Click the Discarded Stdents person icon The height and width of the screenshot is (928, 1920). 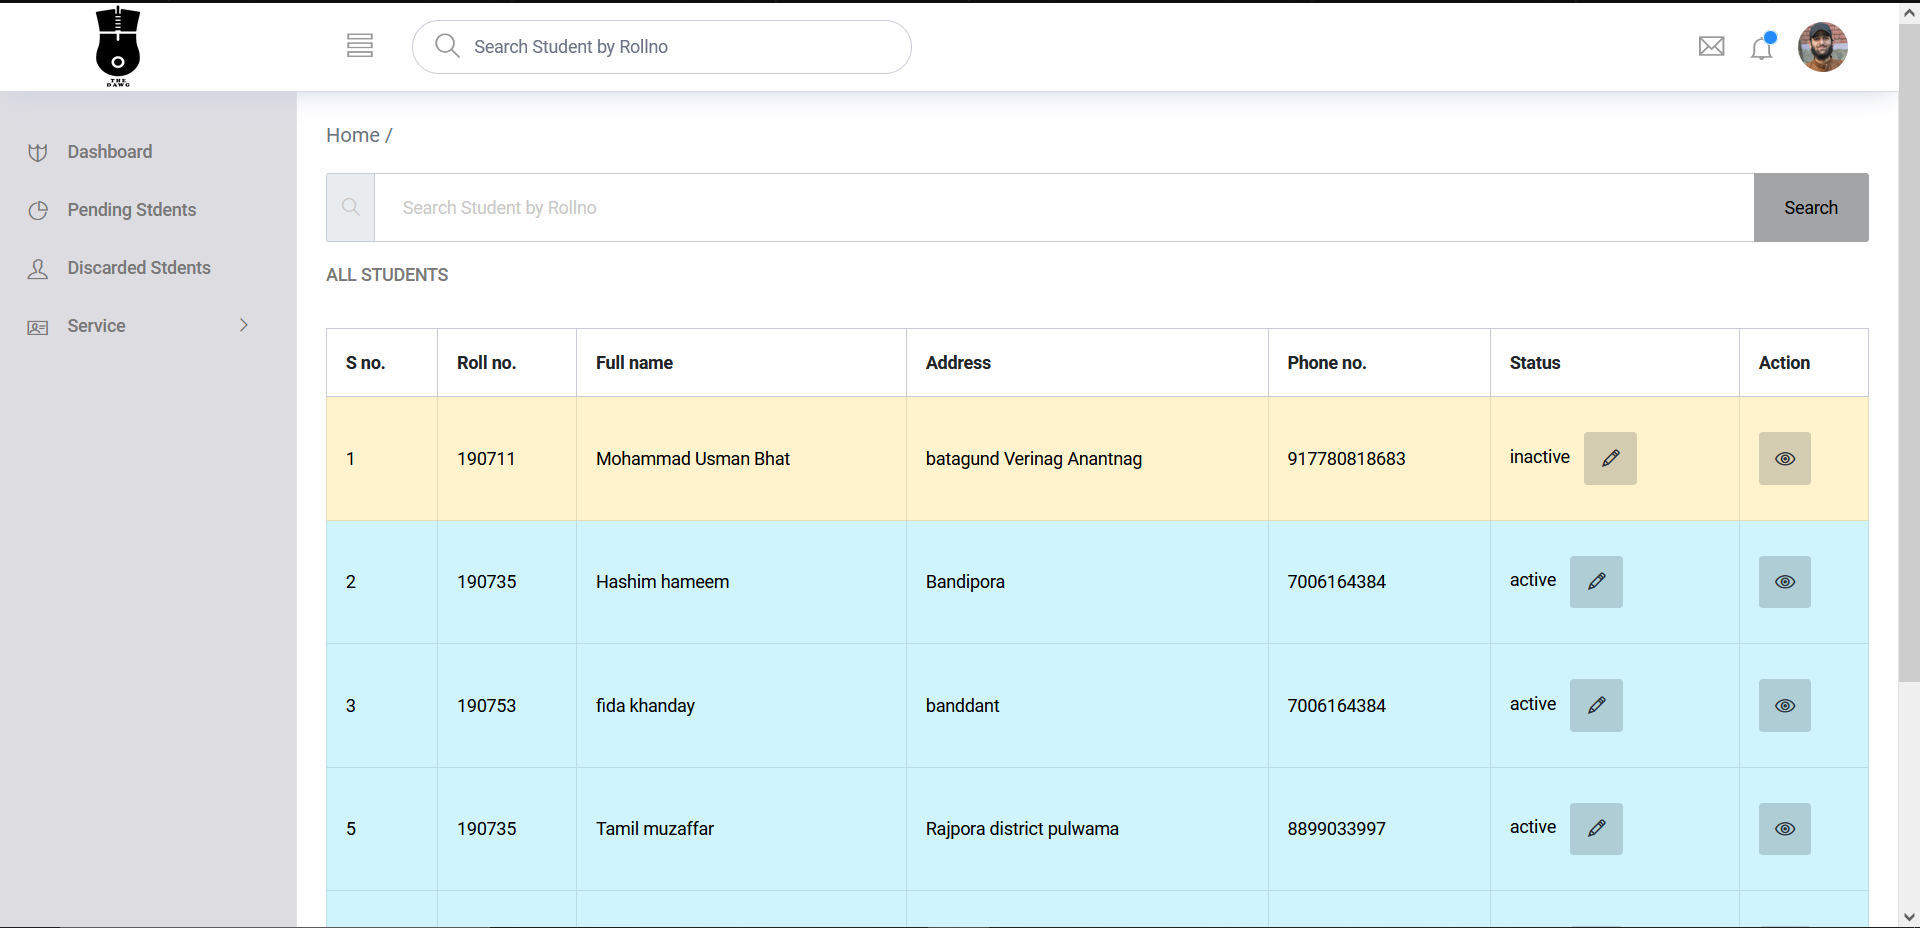point(38,268)
